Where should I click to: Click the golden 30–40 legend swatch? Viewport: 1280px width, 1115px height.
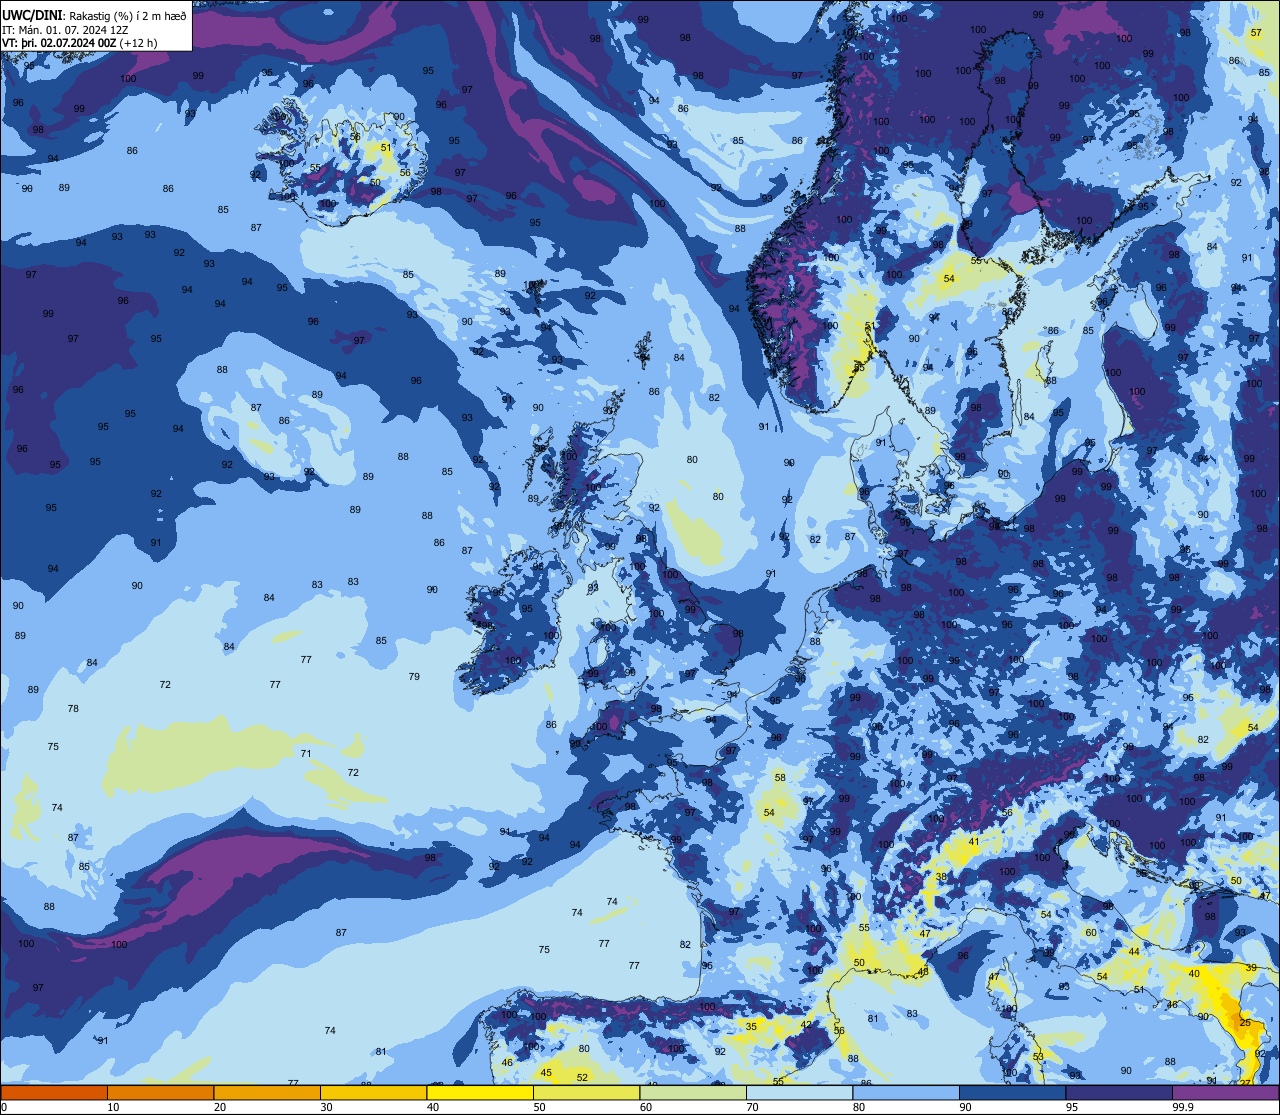coord(373,1092)
